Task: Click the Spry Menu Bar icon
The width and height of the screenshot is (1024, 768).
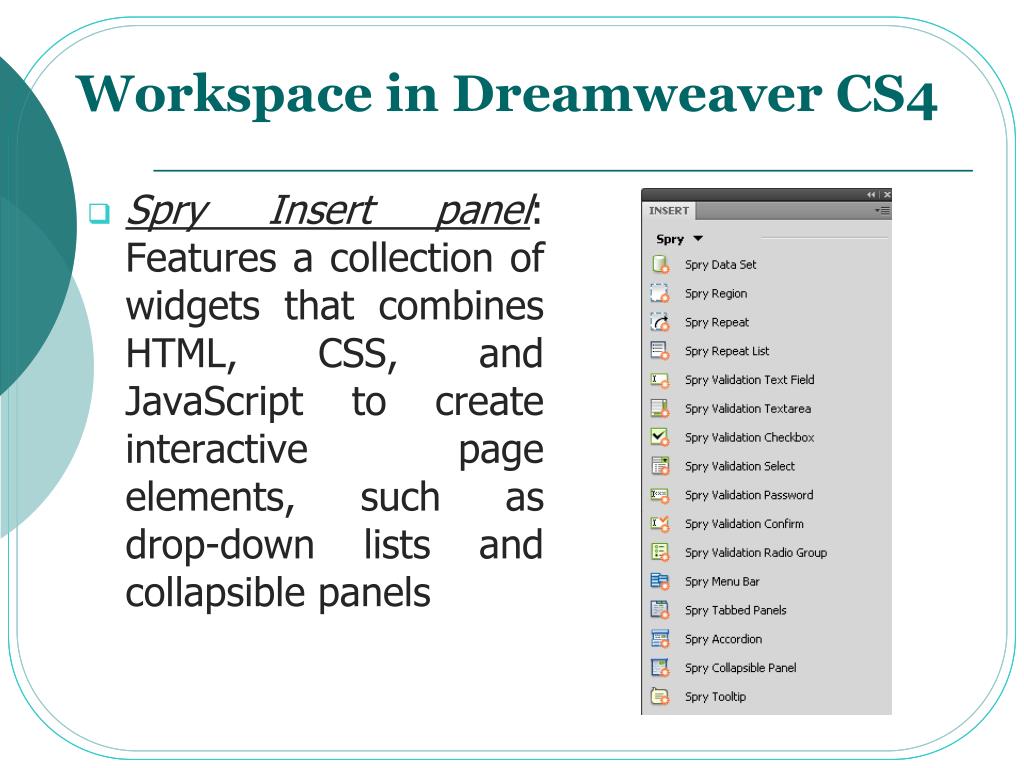Action: tap(660, 581)
